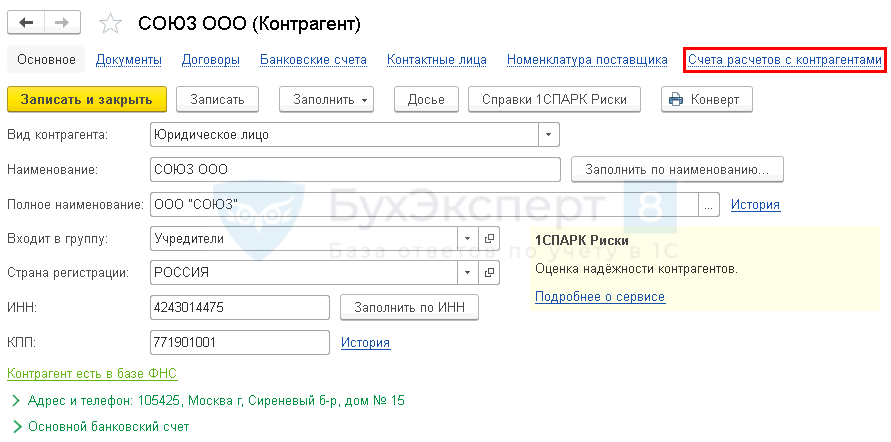Viewport: 891px width, 442px height.
Task: Click the РОССИЯ country field
Action: [x=304, y=273]
